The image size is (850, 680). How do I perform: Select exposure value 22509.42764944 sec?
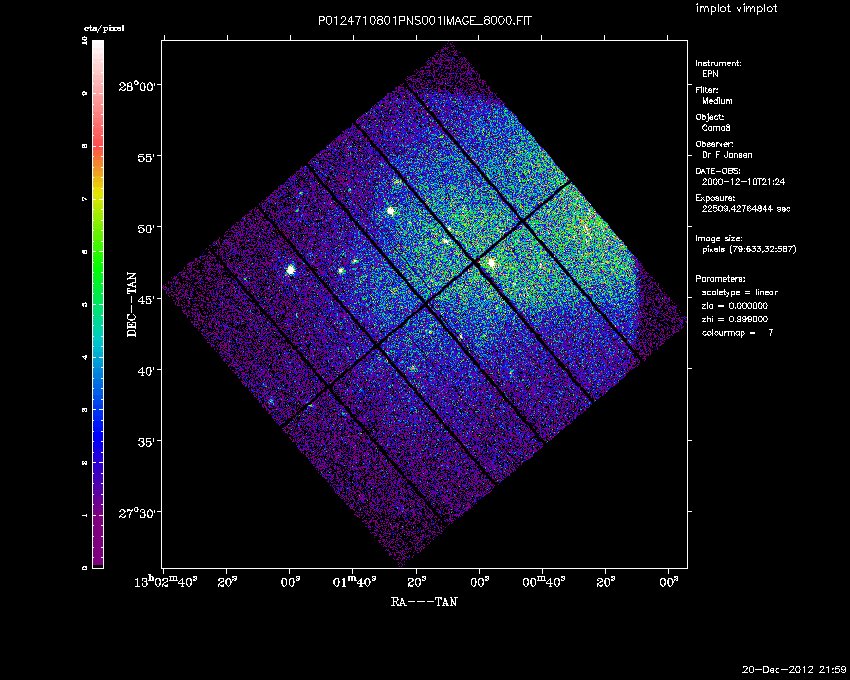(746, 209)
